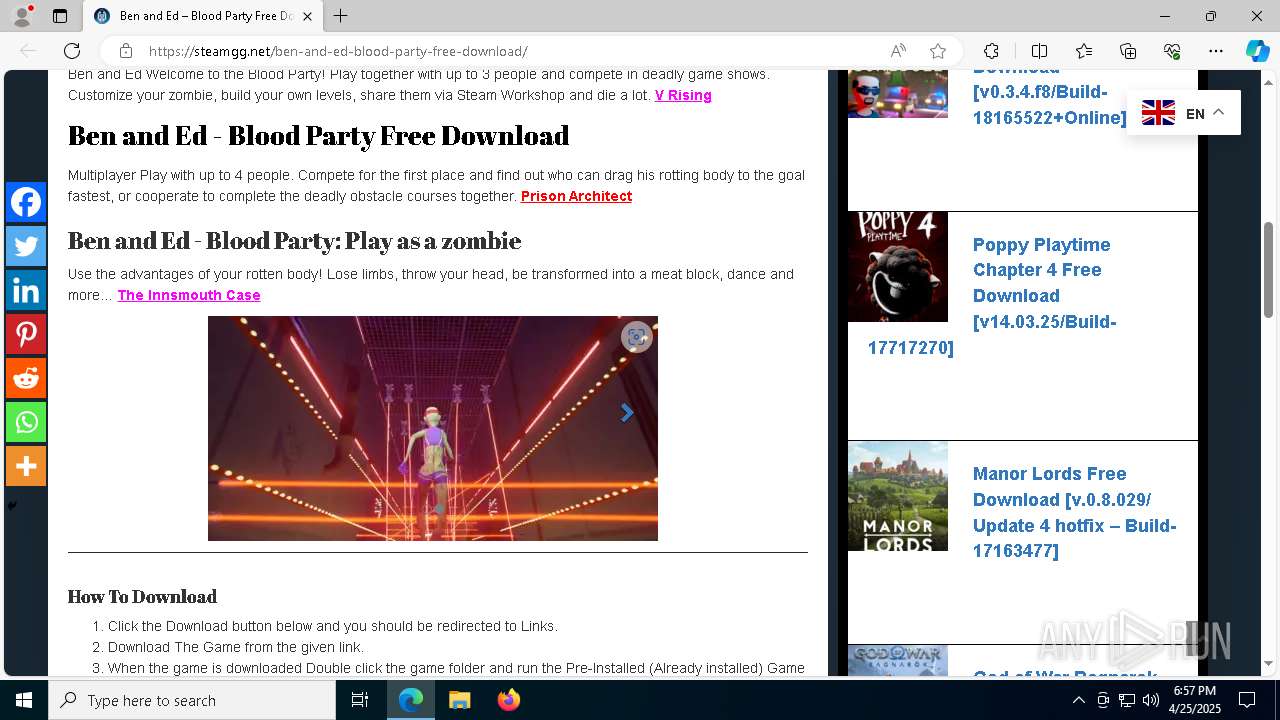Click scrollbar down arrow
The image size is (1280, 720).
coord(1268,664)
